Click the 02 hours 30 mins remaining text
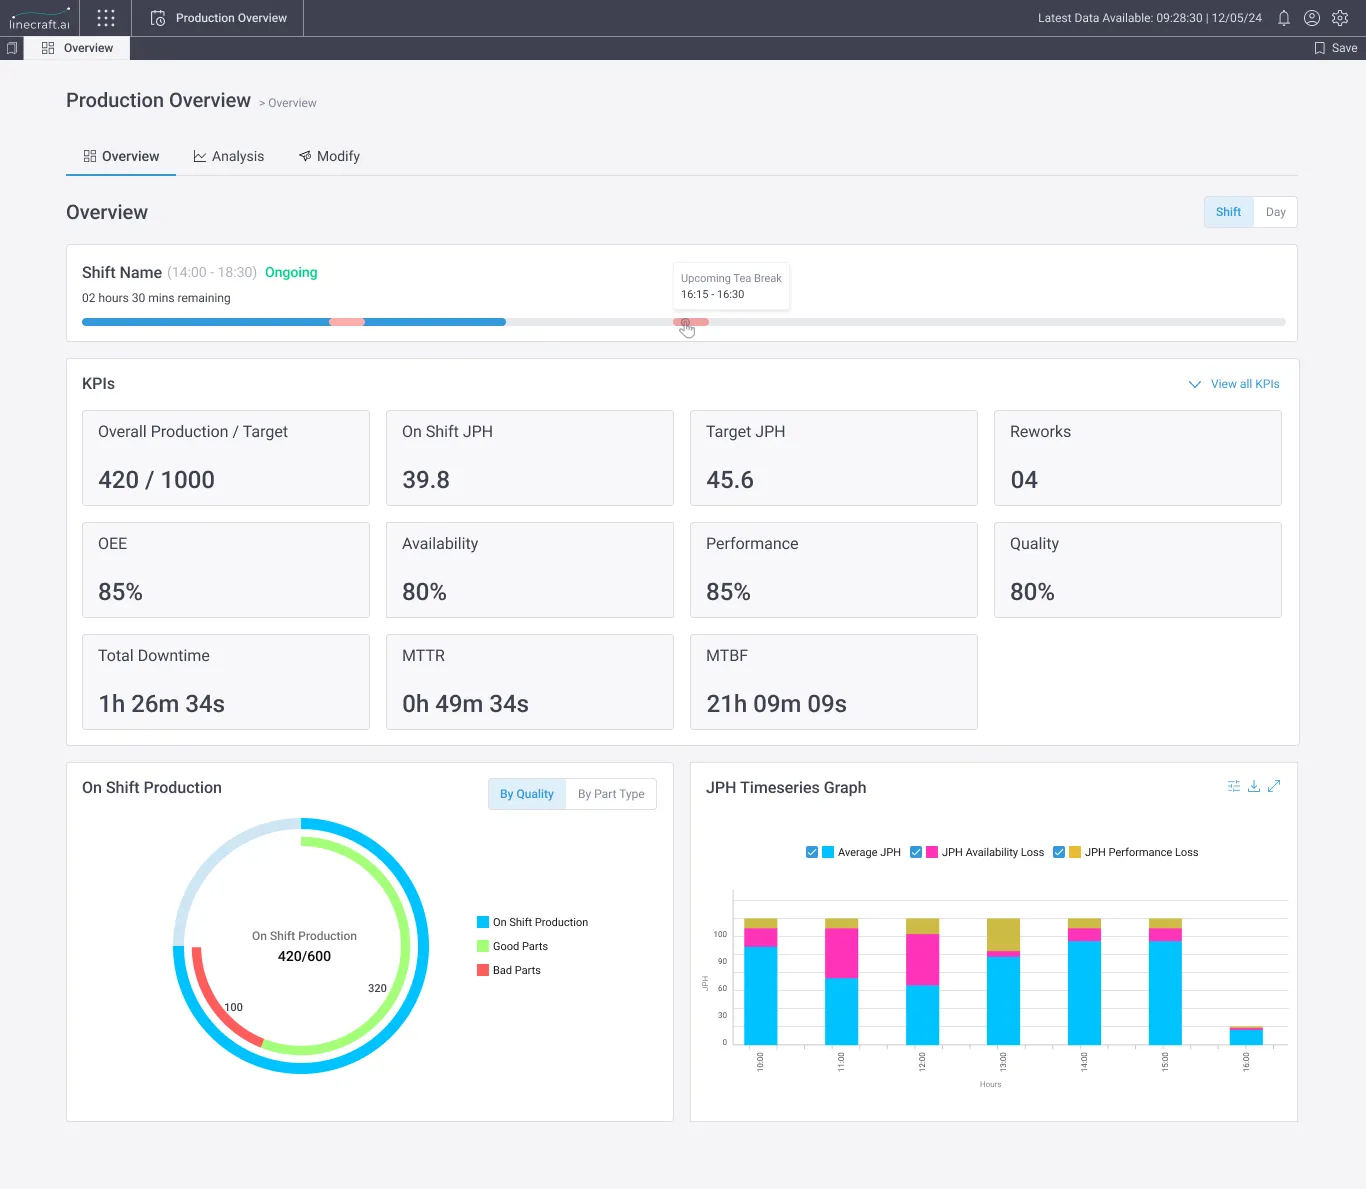1366x1189 pixels. (x=156, y=298)
